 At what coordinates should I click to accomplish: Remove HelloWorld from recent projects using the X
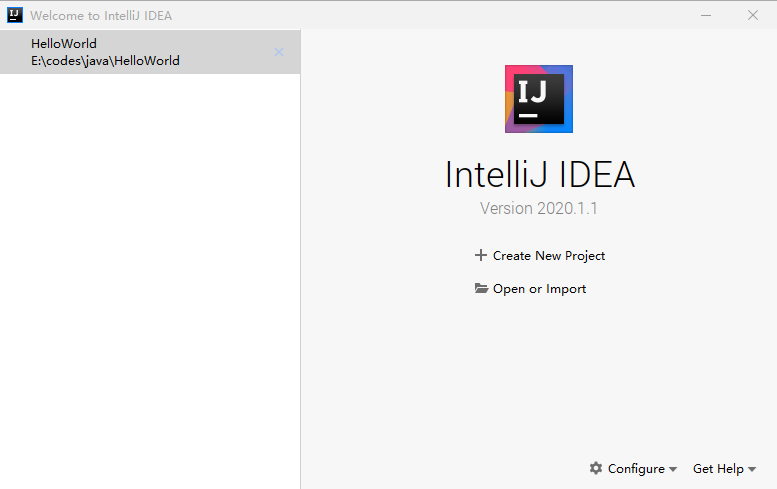coord(279,52)
